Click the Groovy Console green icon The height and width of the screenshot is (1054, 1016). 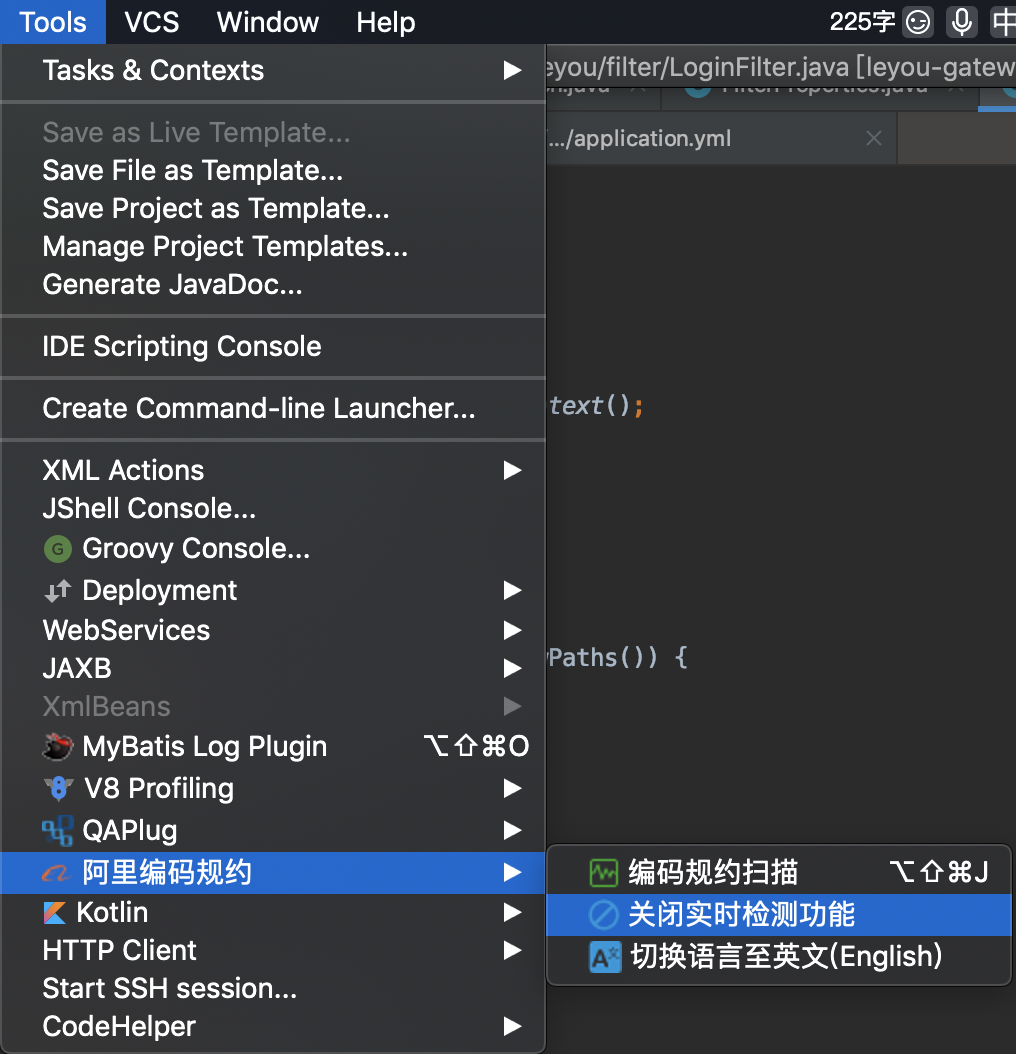pos(58,549)
